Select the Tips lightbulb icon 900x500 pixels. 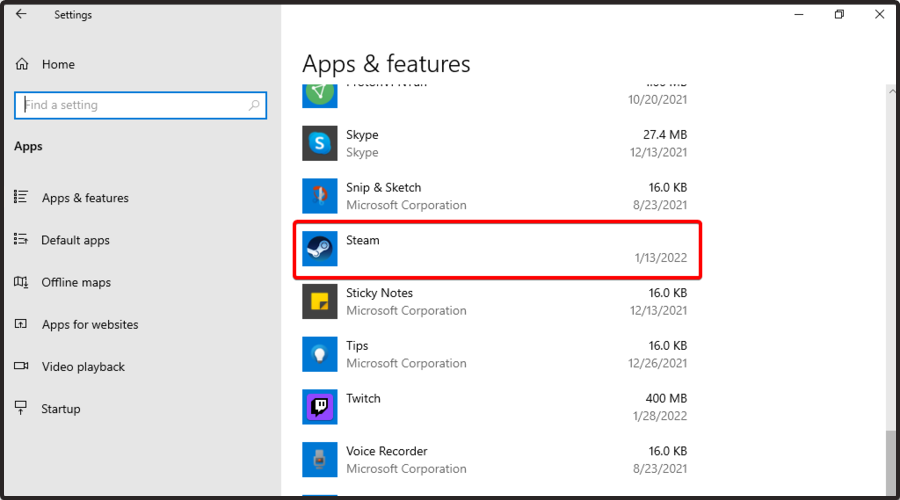320,354
